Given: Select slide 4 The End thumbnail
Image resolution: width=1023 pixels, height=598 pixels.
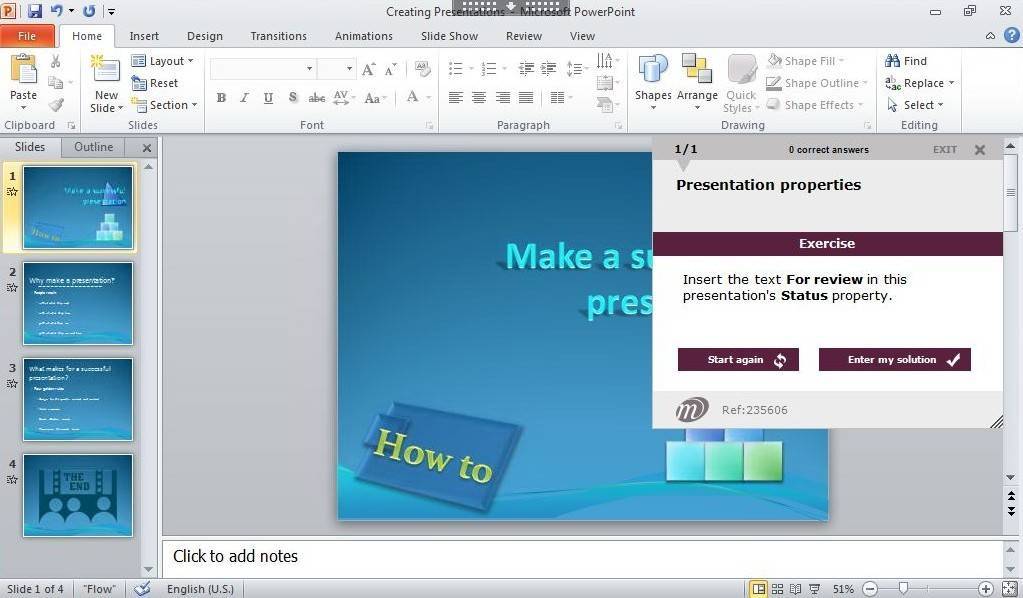Looking at the screenshot, I should point(78,495).
